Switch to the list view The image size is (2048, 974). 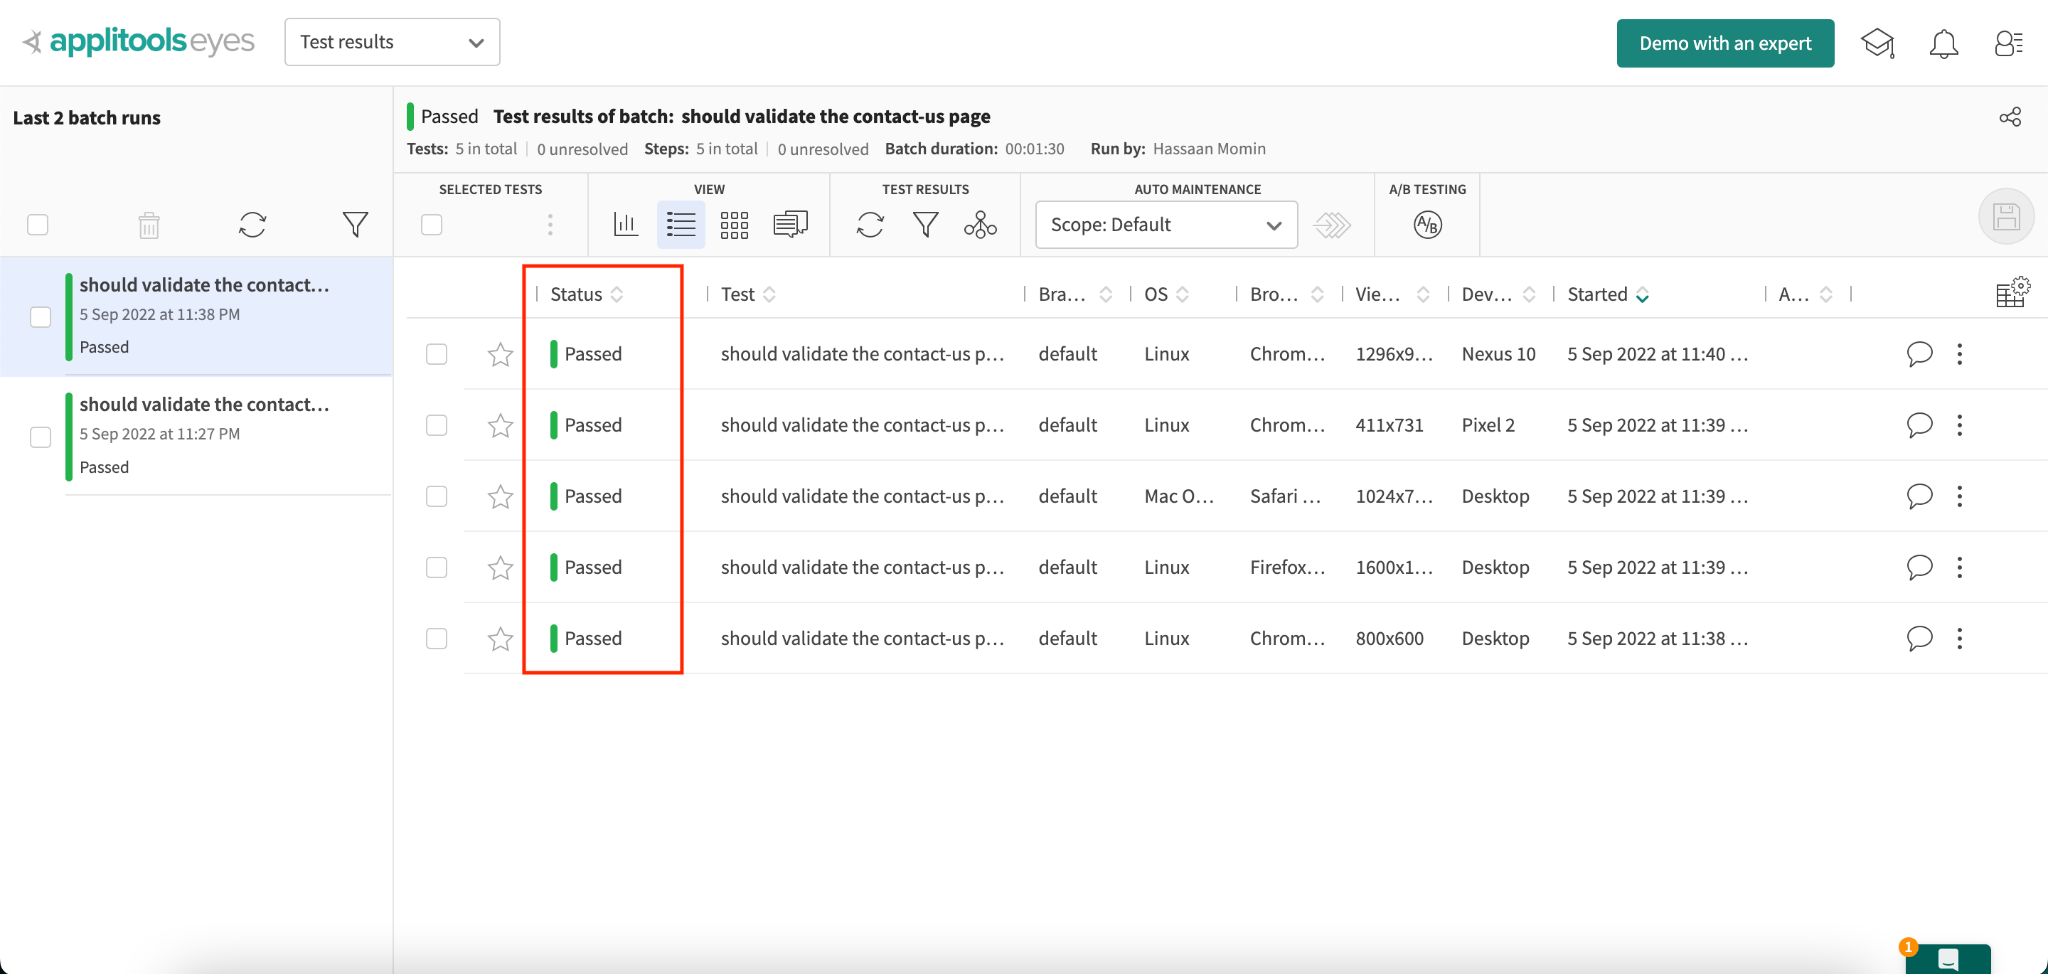coord(681,225)
